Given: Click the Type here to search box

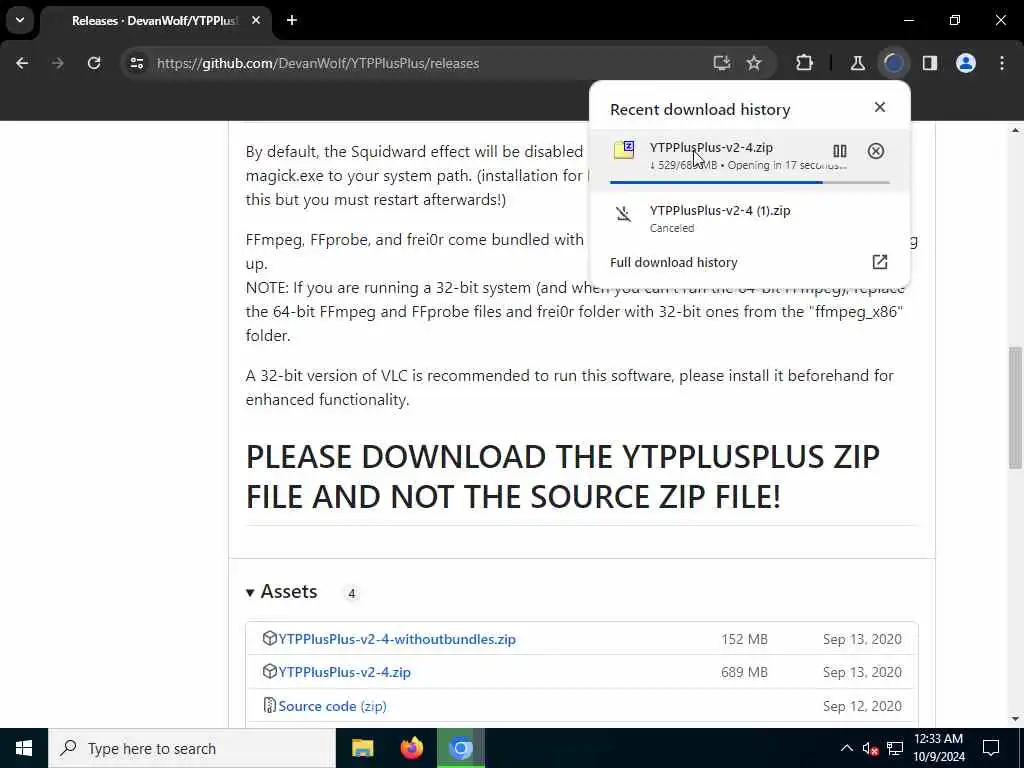Looking at the screenshot, I should pos(191,748).
